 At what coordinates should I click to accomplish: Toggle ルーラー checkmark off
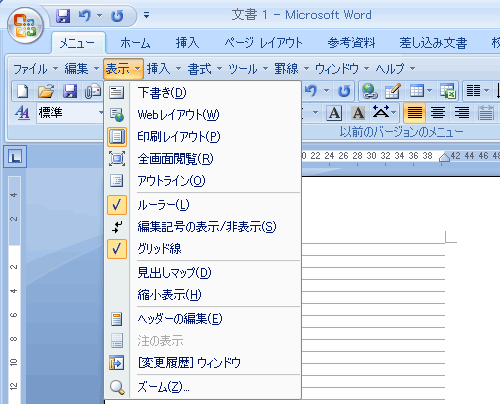pyautogui.click(x=203, y=205)
